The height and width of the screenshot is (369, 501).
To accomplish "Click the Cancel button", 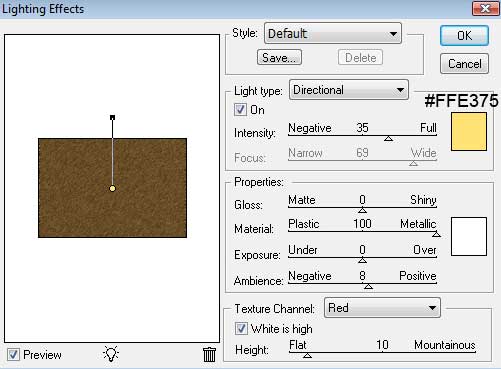I will (x=464, y=64).
